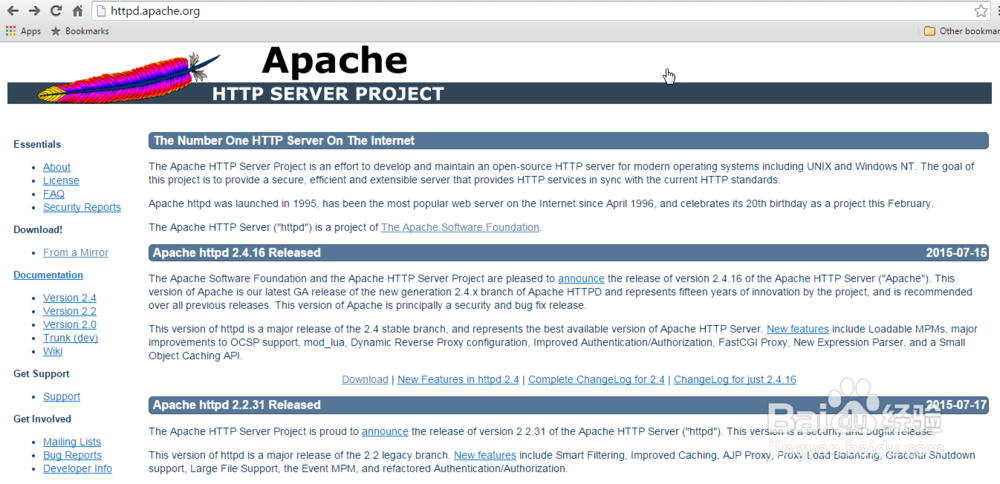
Task: Open Version 2.2 documentation
Action: click(x=70, y=311)
